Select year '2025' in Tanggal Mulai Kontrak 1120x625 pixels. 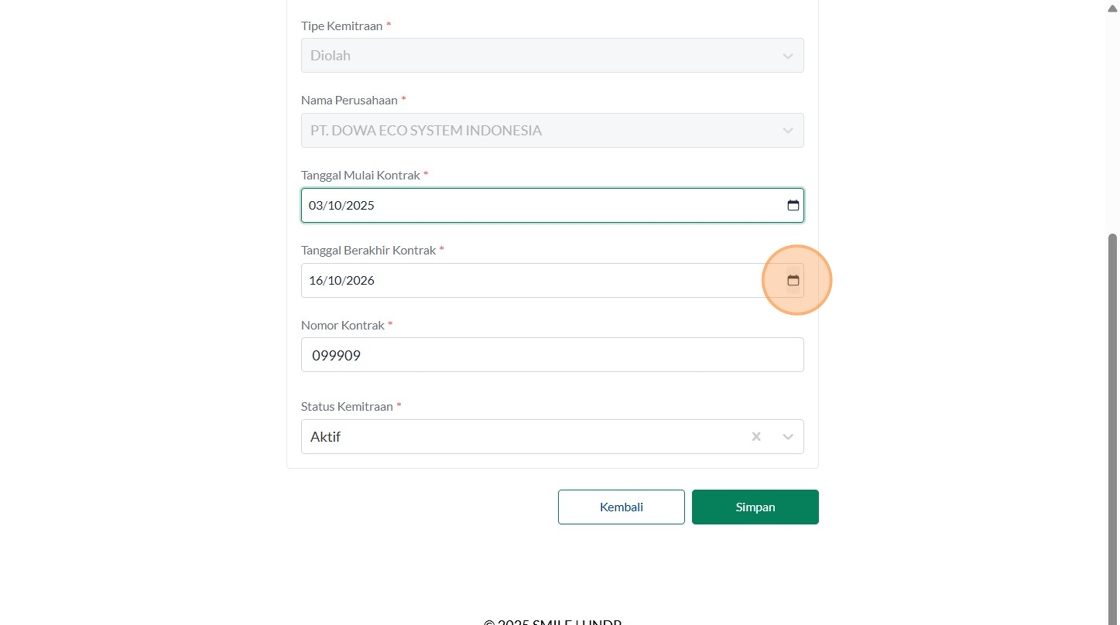click(x=360, y=206)
